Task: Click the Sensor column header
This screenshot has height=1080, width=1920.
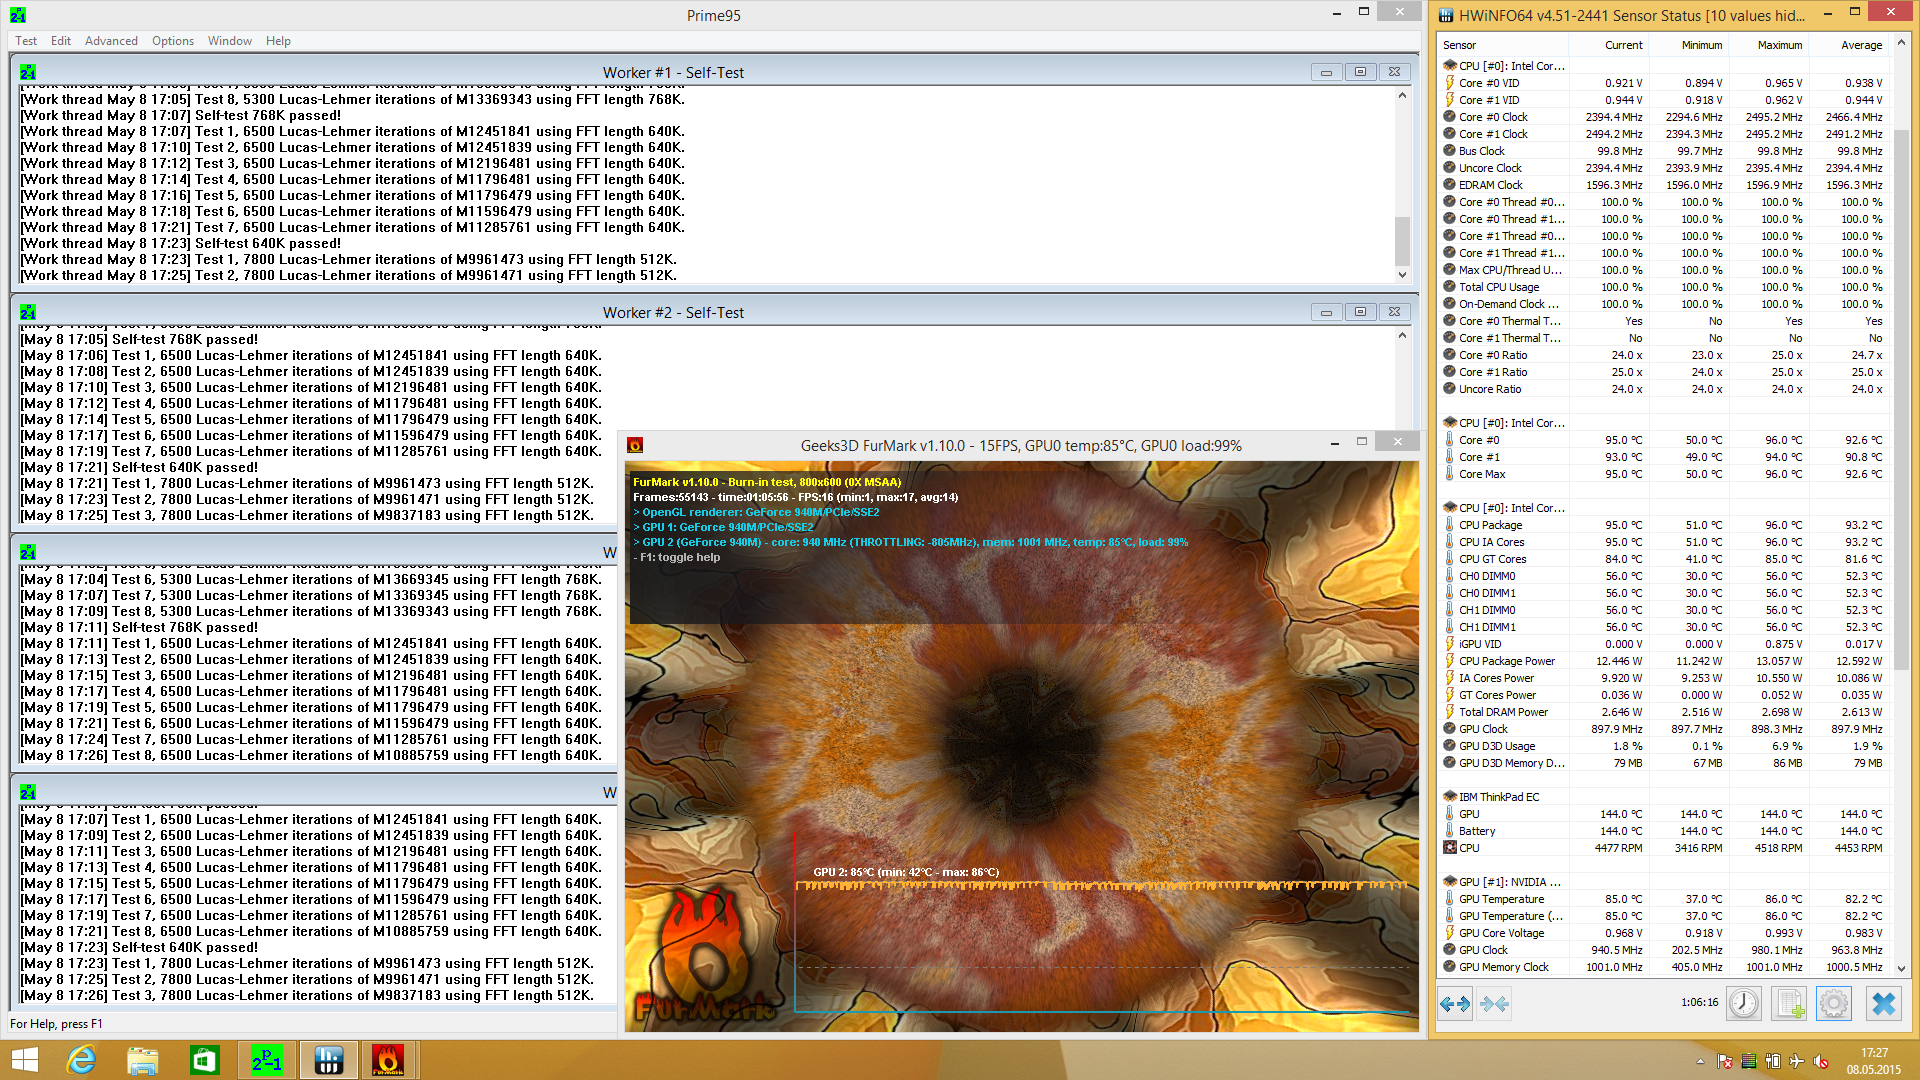Action: click(1503, 45)
